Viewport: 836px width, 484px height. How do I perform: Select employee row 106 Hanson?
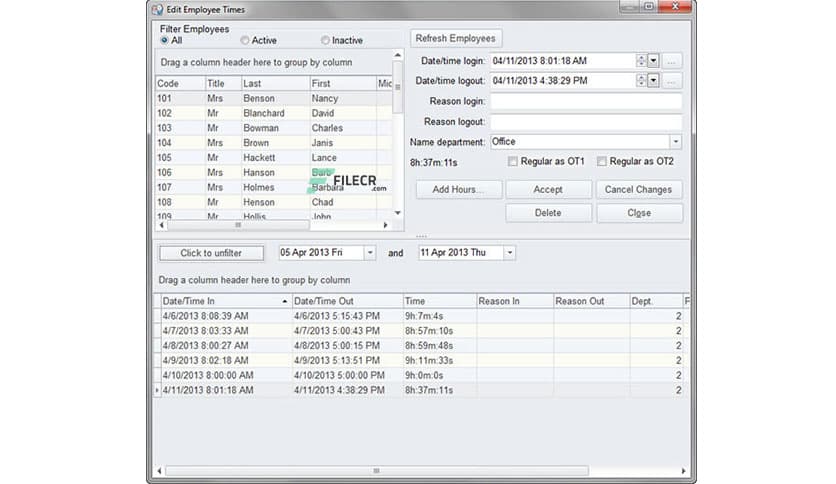274,173
